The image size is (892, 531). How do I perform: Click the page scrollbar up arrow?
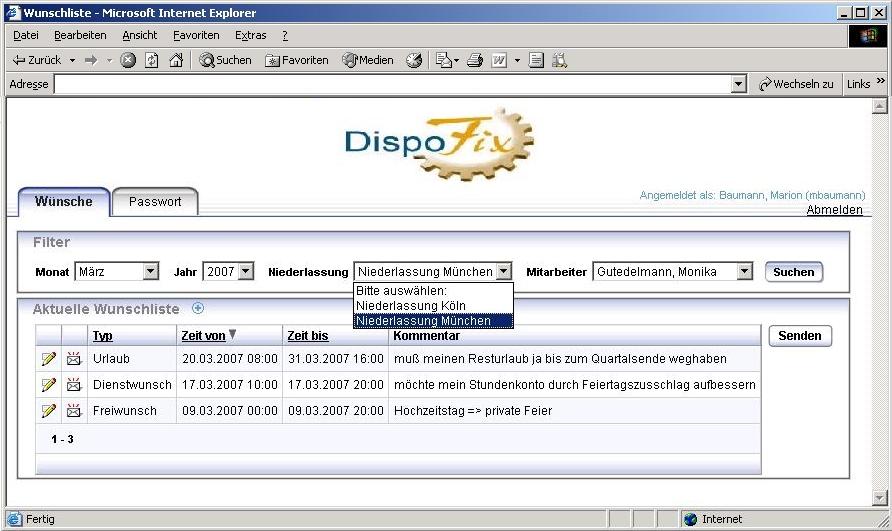click(x=879, y=105)
